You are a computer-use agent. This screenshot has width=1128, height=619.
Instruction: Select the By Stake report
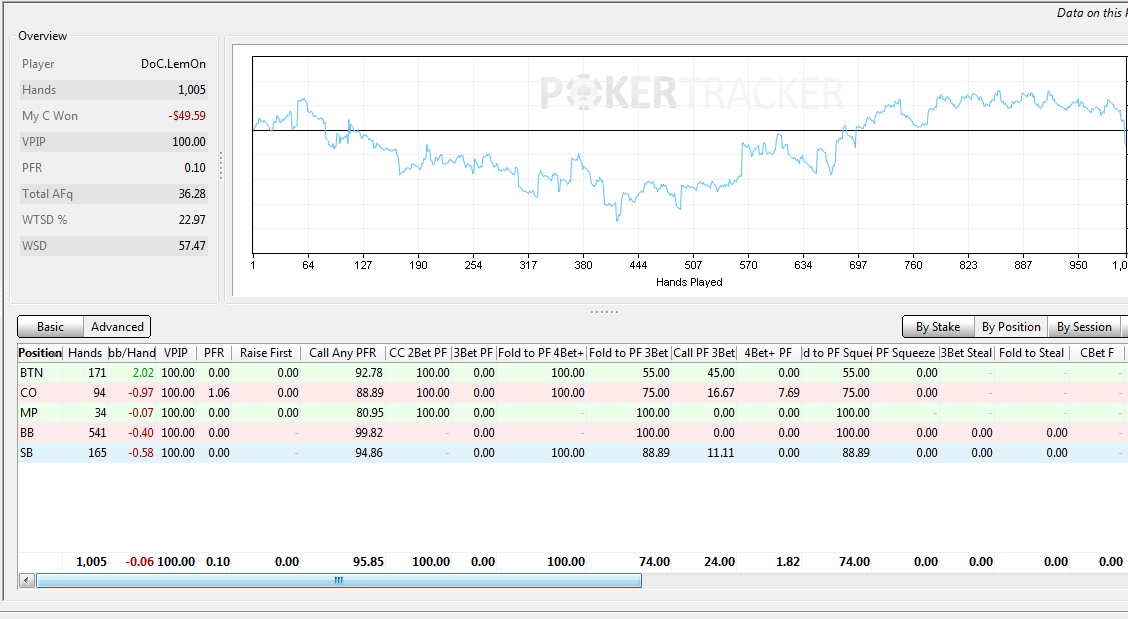[x=938, y=327]
